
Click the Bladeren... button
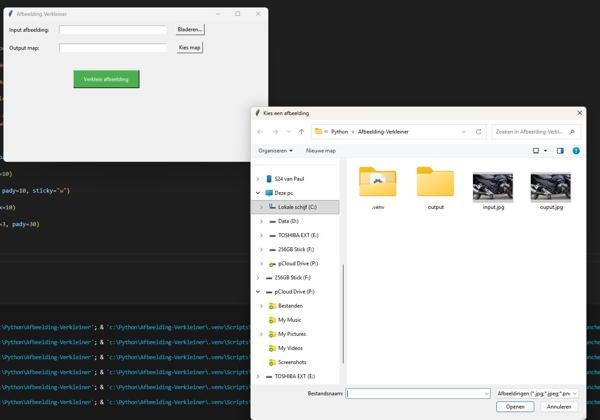(190, 30)
